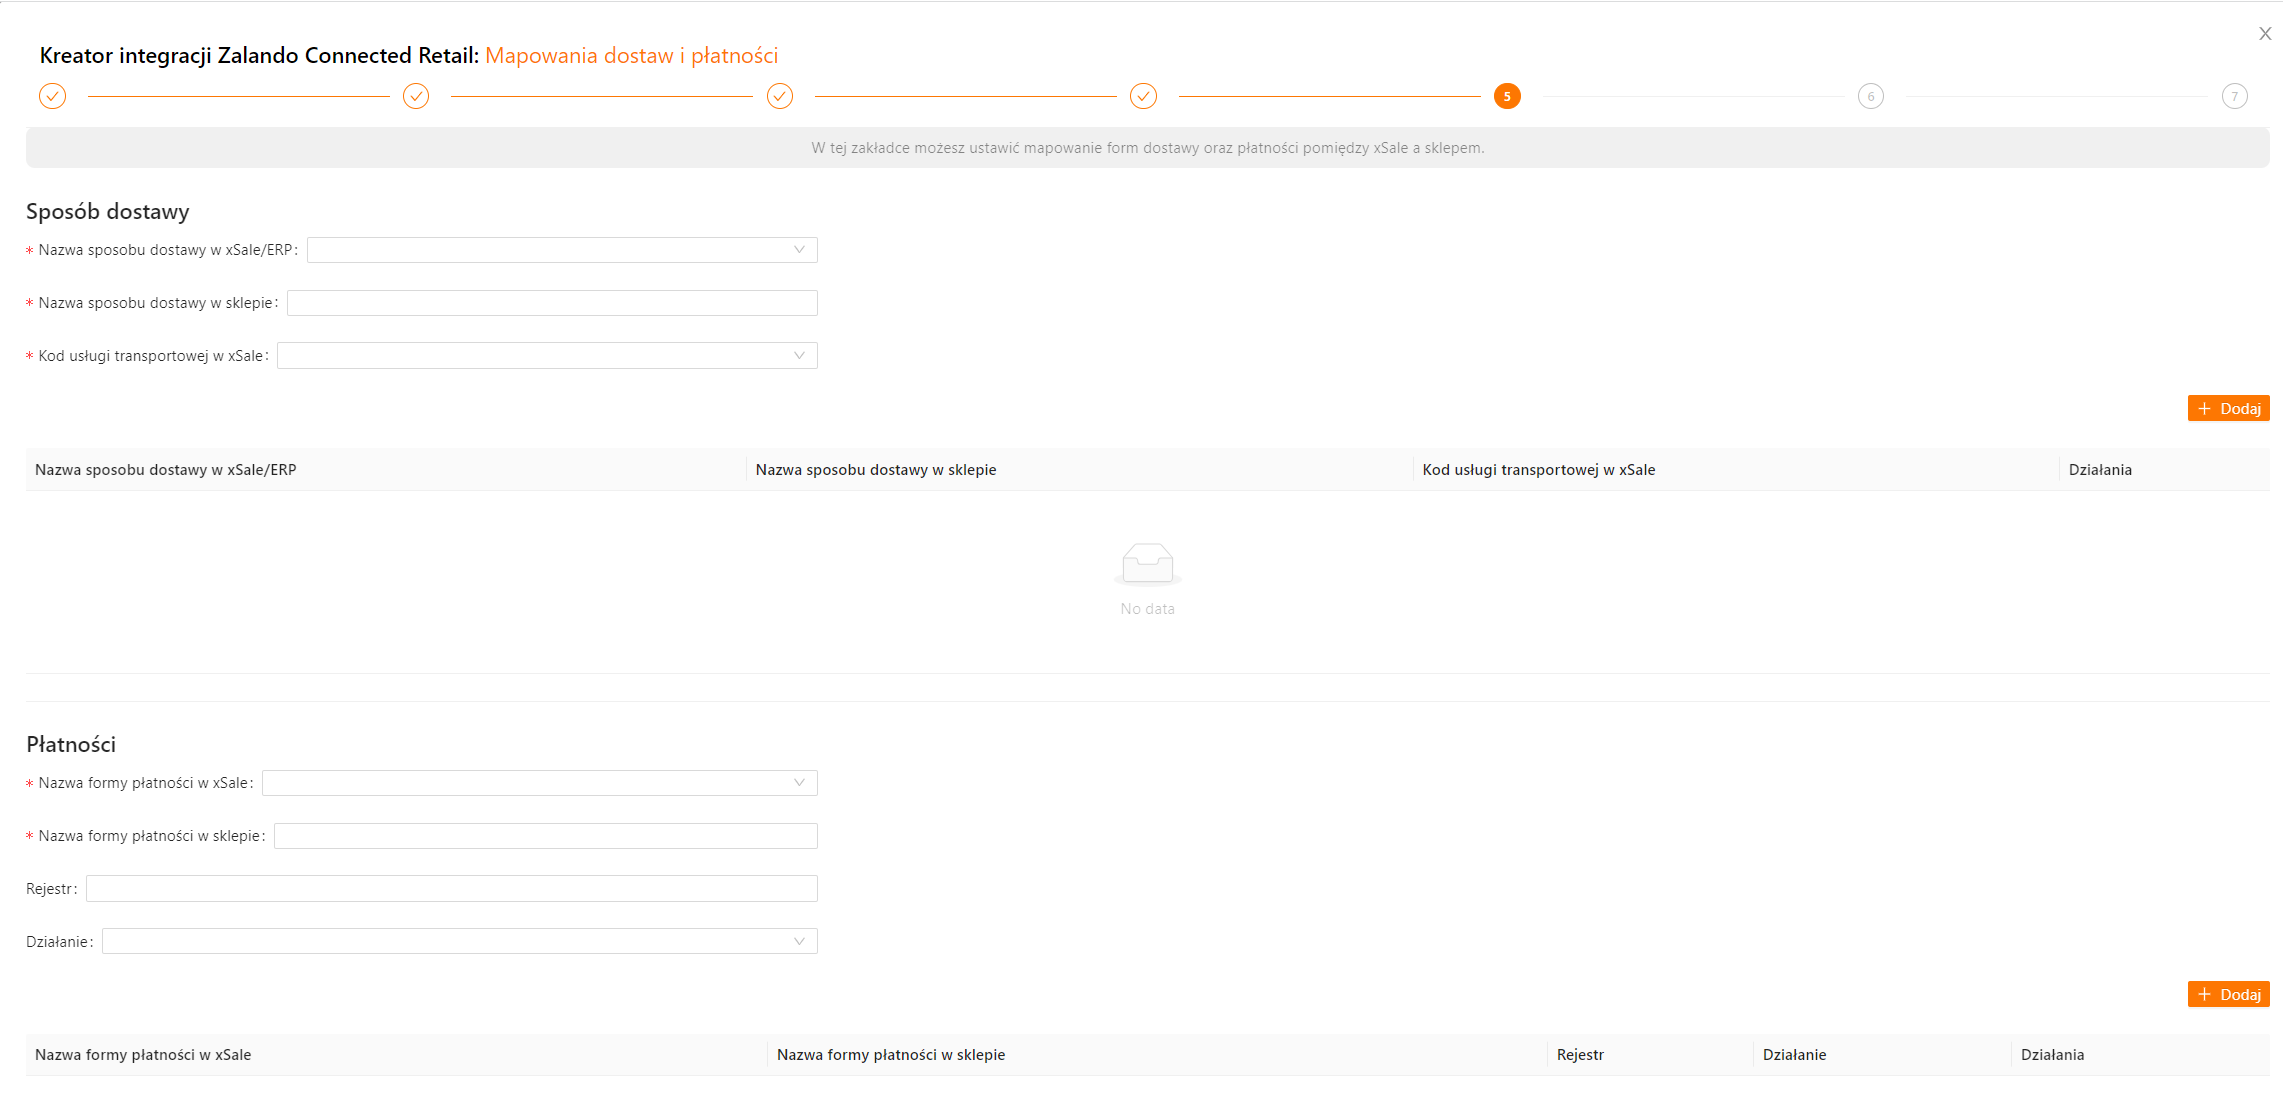The width and height of the screenshot is (2283, 1098).
Task: Expand the Działanie dropdown
Action: coord(459,941)
